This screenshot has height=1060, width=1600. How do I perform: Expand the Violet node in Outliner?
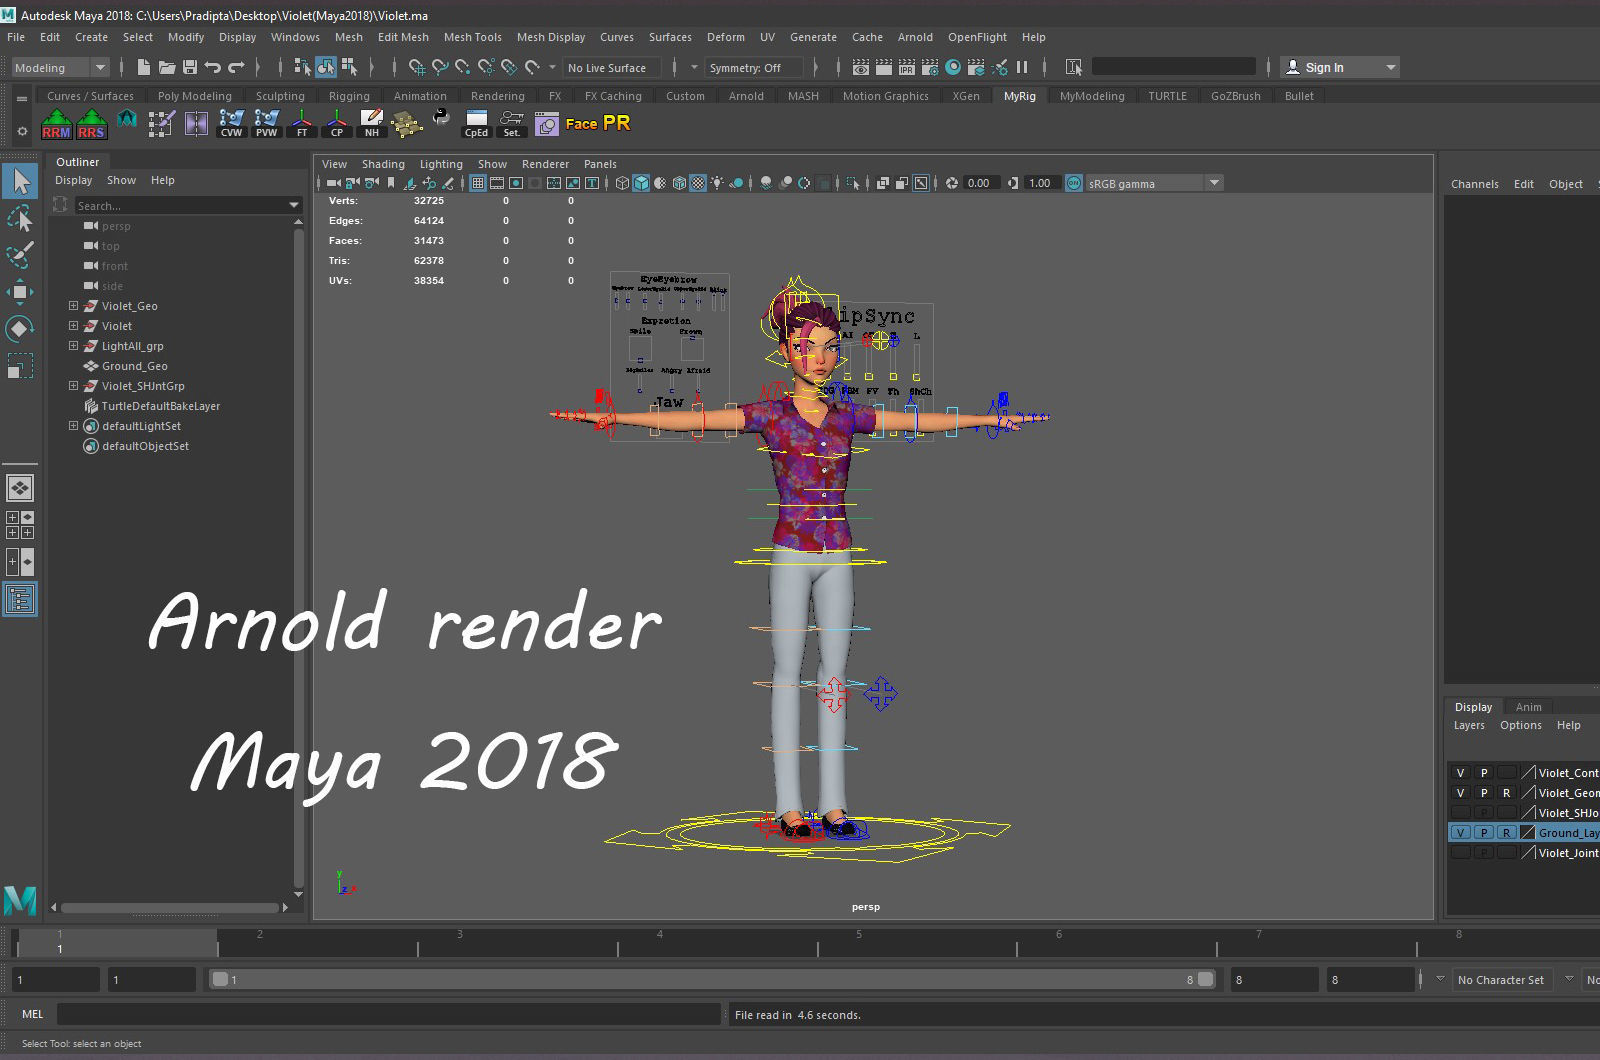73,326
